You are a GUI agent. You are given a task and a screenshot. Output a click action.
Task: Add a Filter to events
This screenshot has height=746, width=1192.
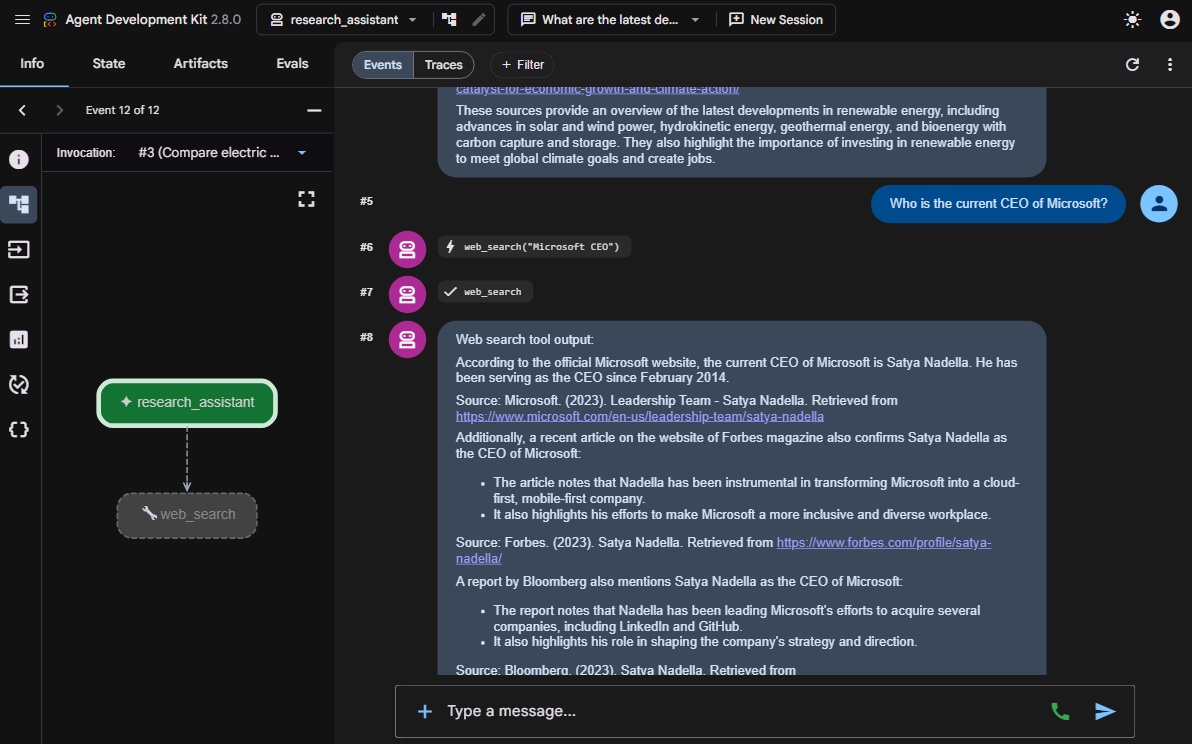point(522,65)
